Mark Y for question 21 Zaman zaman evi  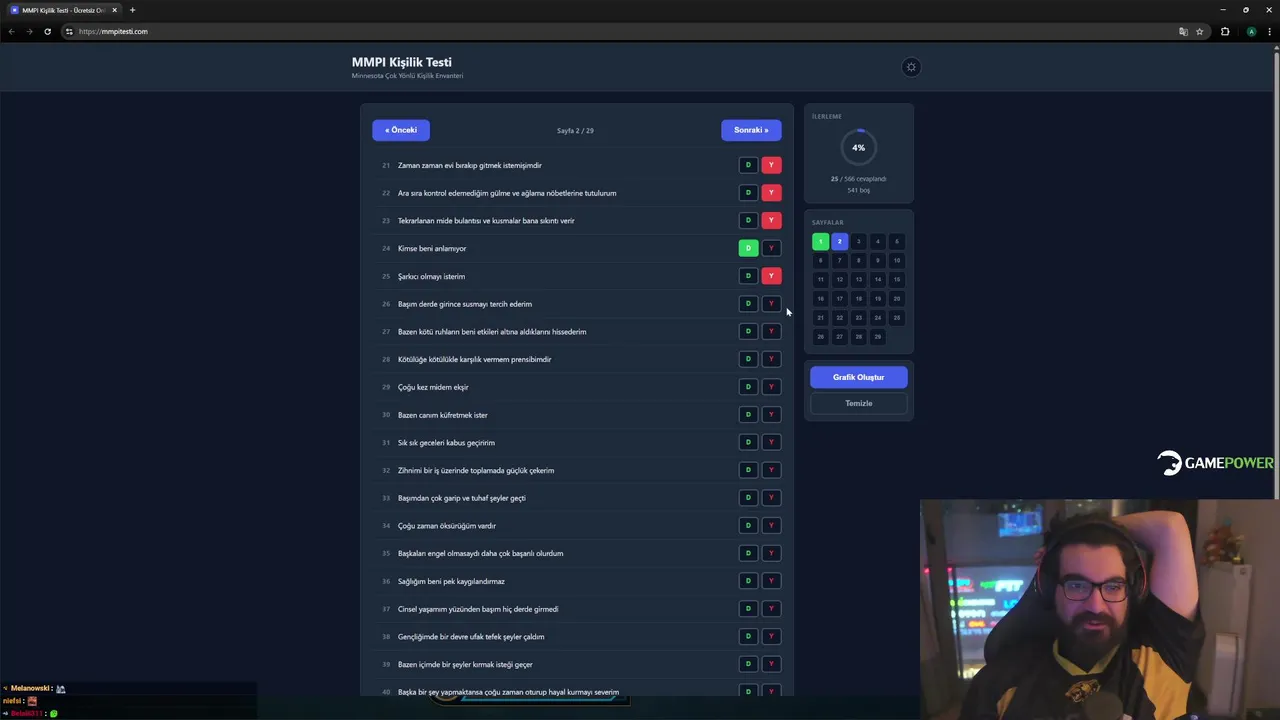tap(771, 165)
